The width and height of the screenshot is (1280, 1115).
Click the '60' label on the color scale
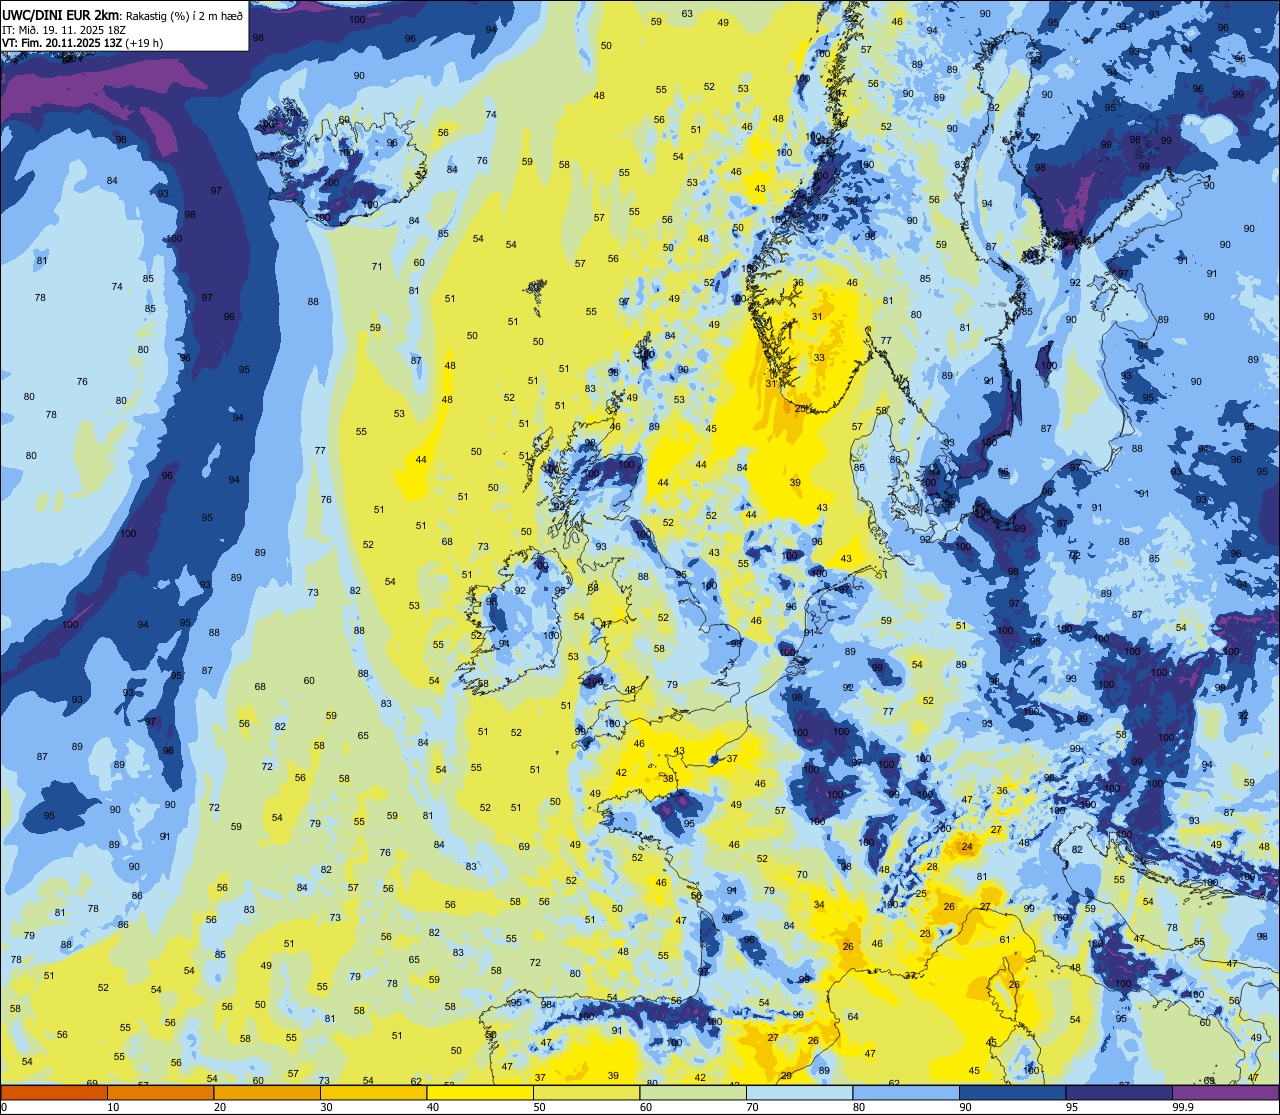coord(646,1107)
